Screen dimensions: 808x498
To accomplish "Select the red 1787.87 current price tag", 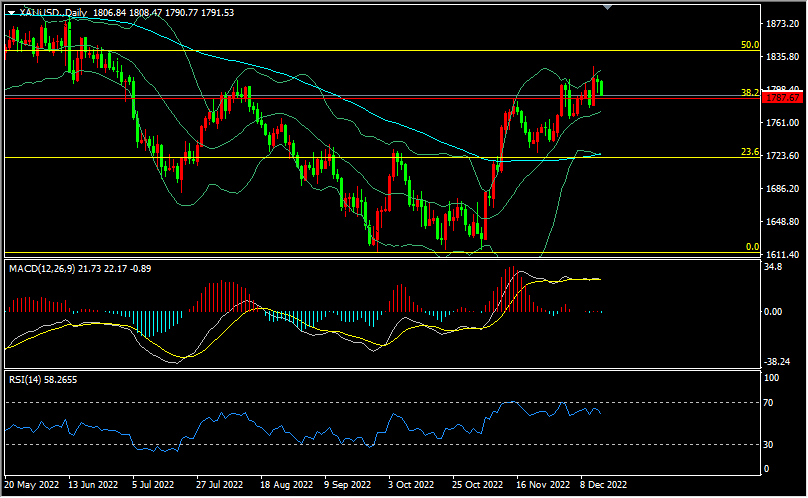I will 783,98.
